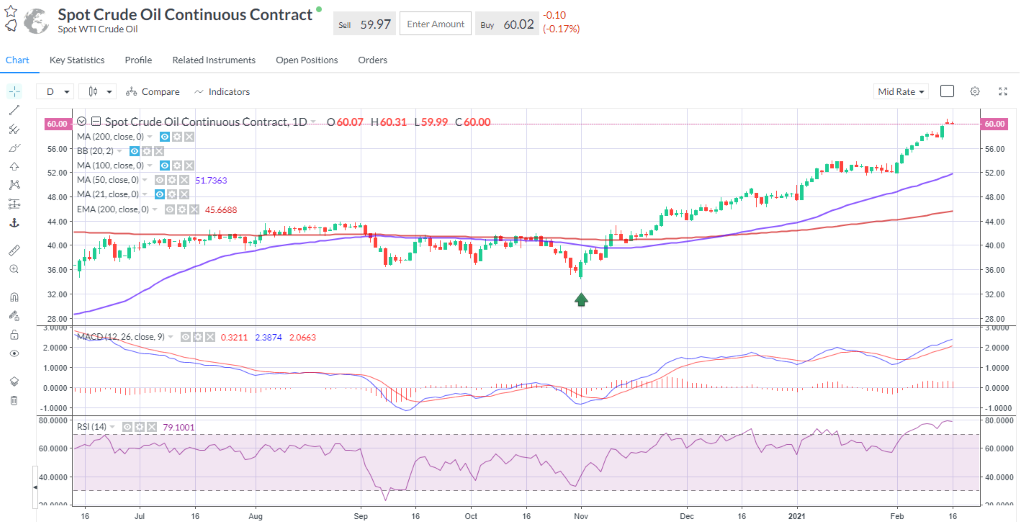Open the D timeframe interval dropdown

point(54,91)
